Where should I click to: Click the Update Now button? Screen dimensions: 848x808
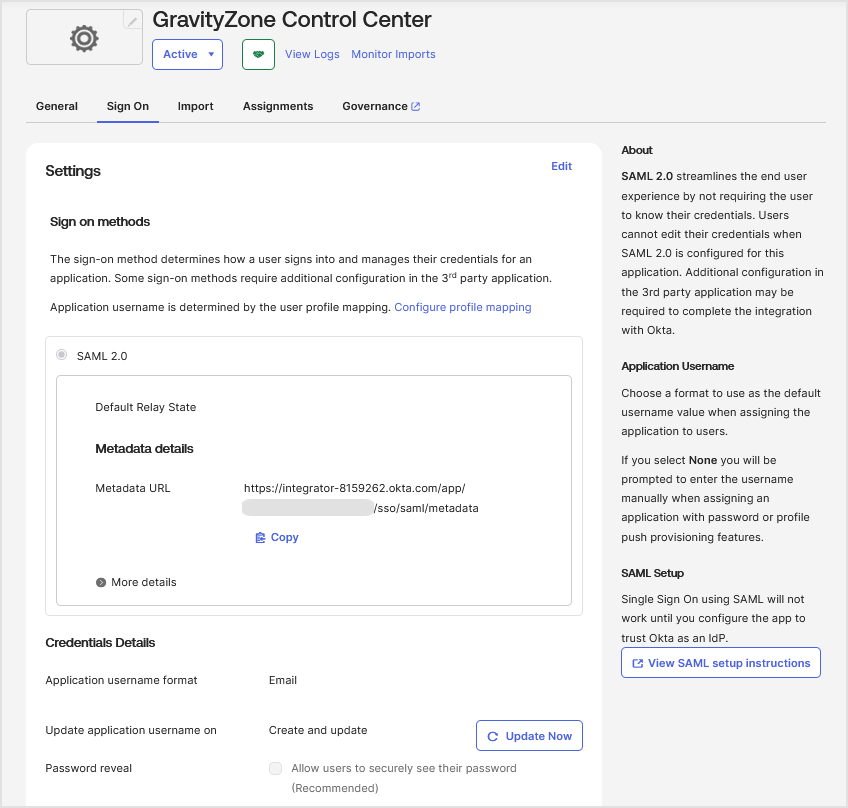pyautogui.click(x=529, y=736)
